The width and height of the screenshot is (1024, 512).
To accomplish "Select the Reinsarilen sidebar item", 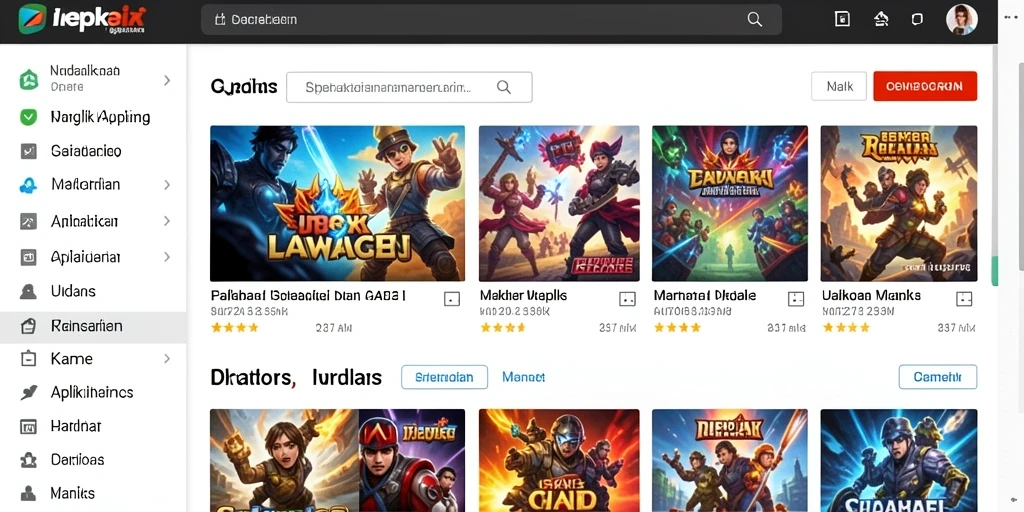I will click(x=93, y=327).
